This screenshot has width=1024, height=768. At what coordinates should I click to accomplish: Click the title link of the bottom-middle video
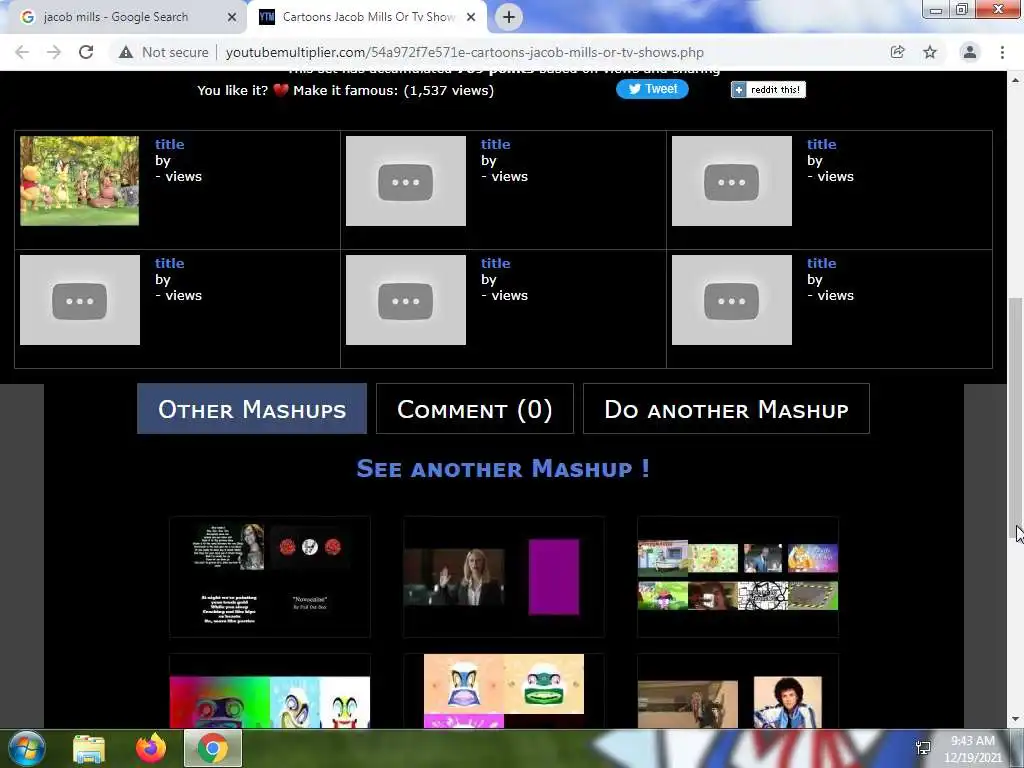click(x=496, y=263)
